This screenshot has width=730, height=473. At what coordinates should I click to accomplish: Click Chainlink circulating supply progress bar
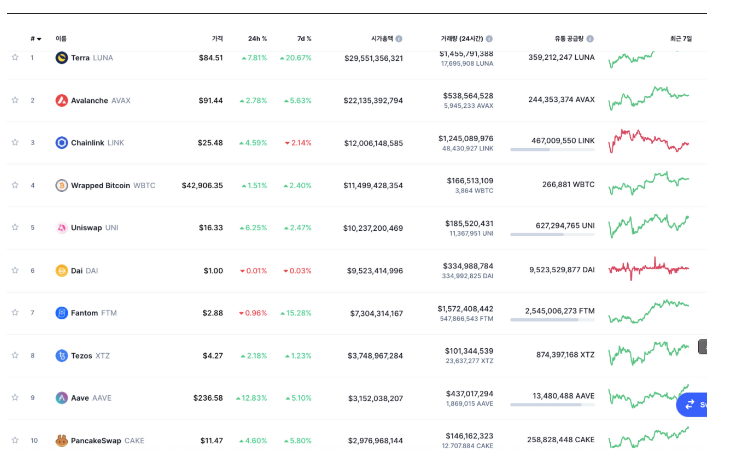click(x=552, y=149)
